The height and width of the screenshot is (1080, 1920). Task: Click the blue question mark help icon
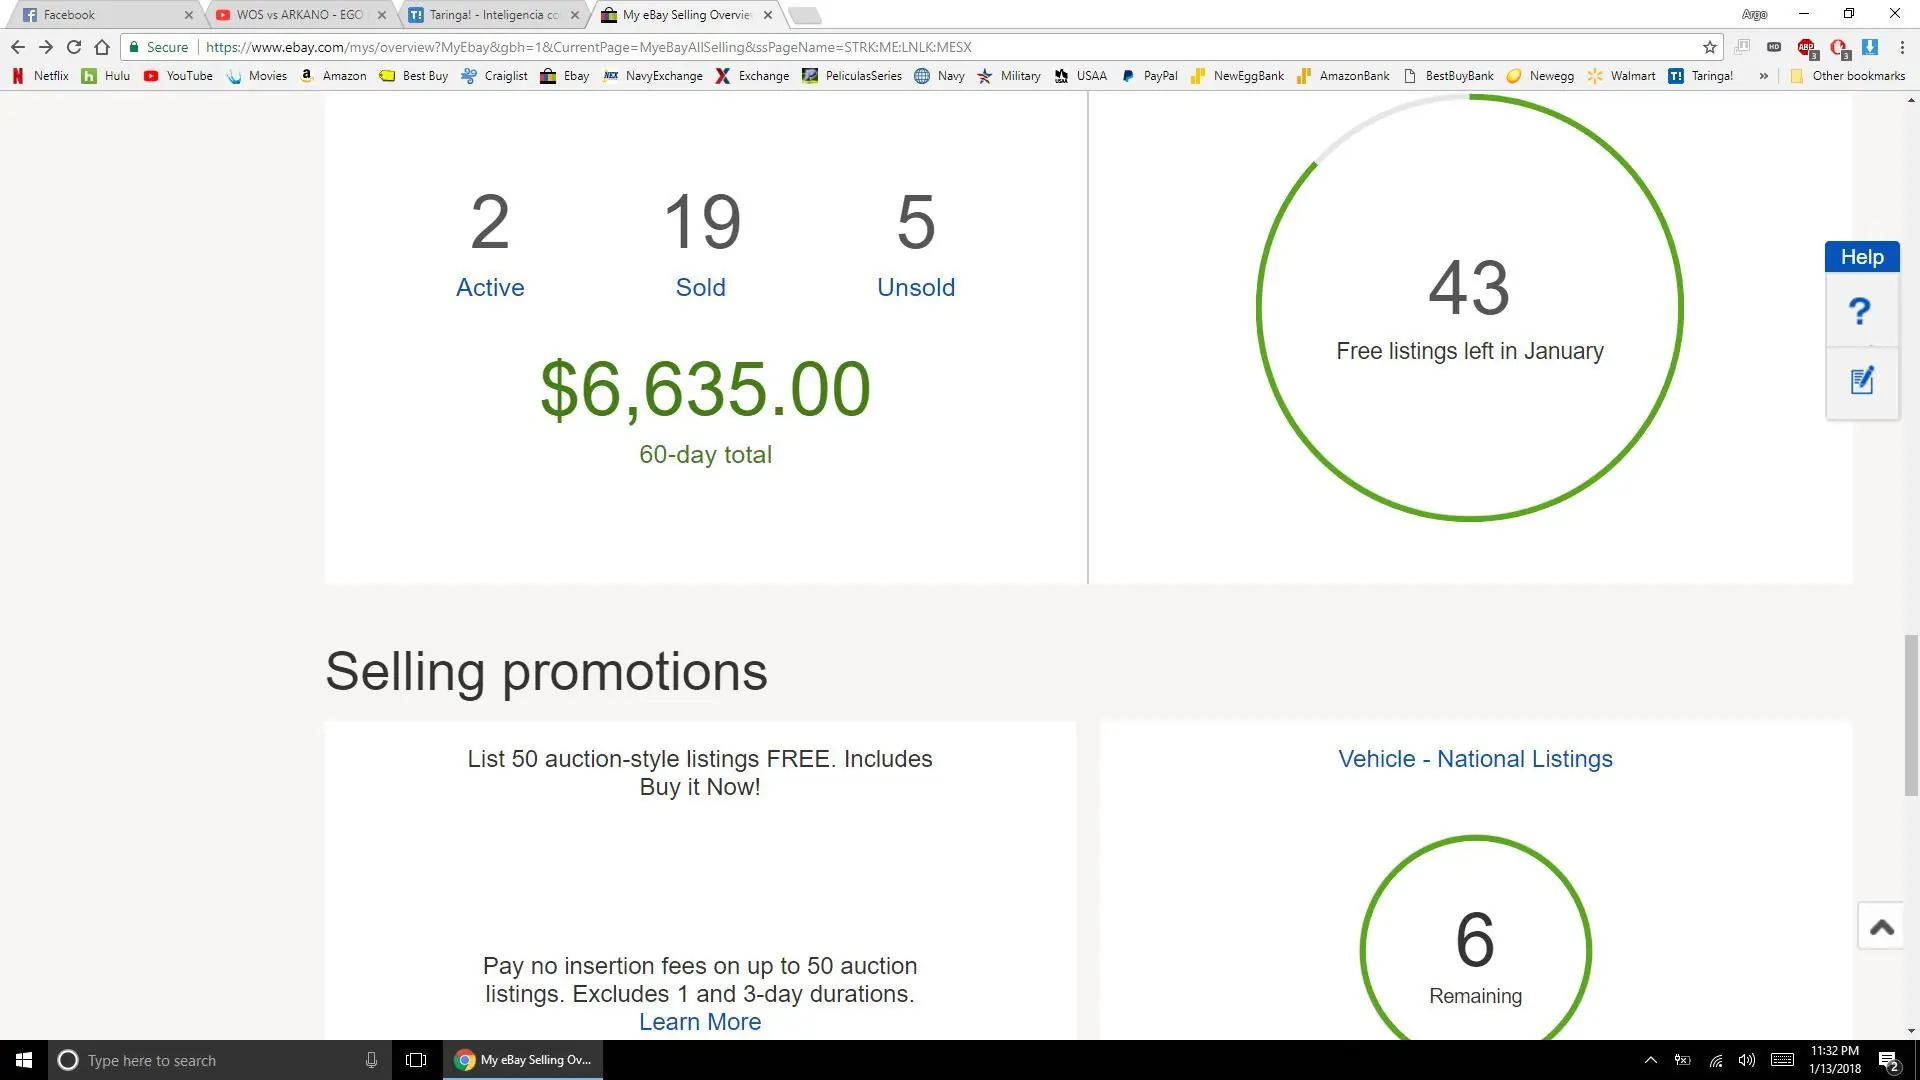(x=1860, y=312)
